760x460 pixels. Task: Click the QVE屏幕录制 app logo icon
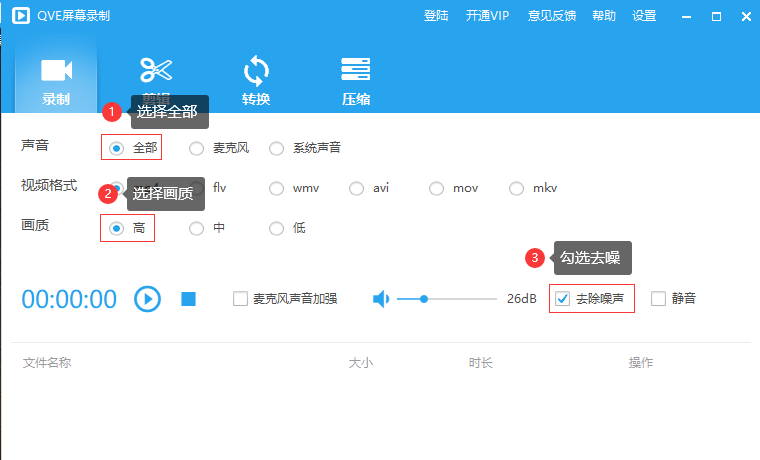click(x=21, y=16)
